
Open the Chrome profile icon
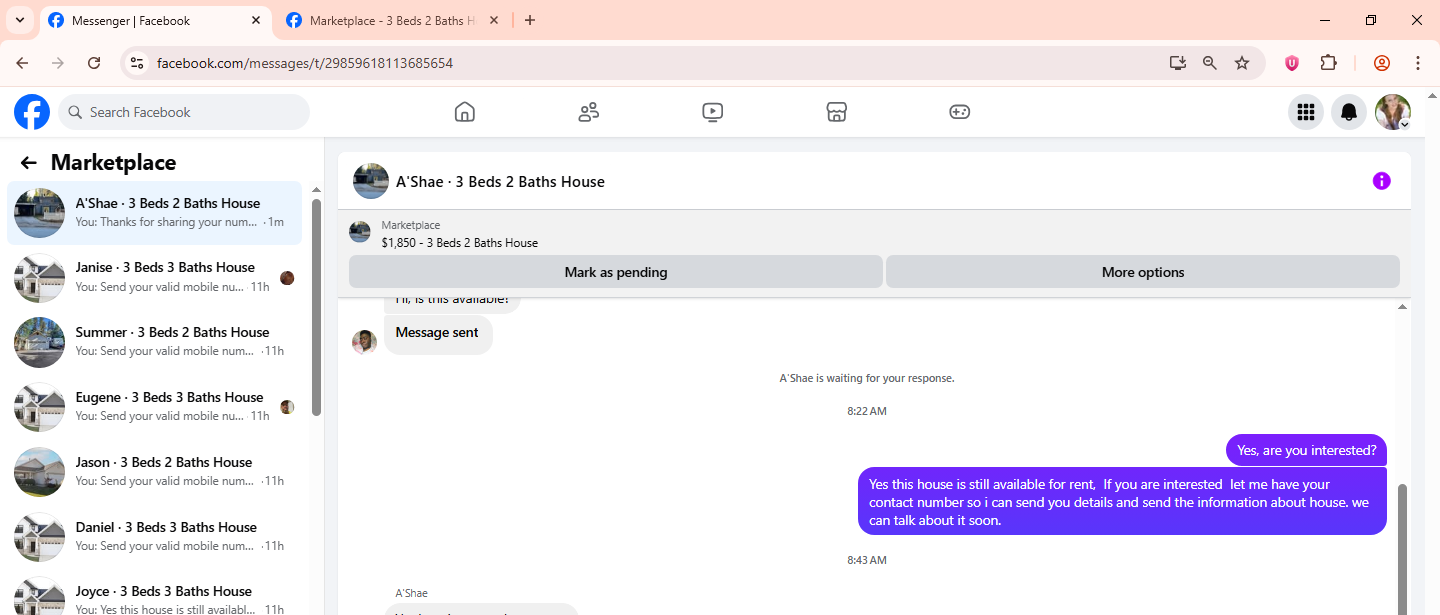(1382, 63)
